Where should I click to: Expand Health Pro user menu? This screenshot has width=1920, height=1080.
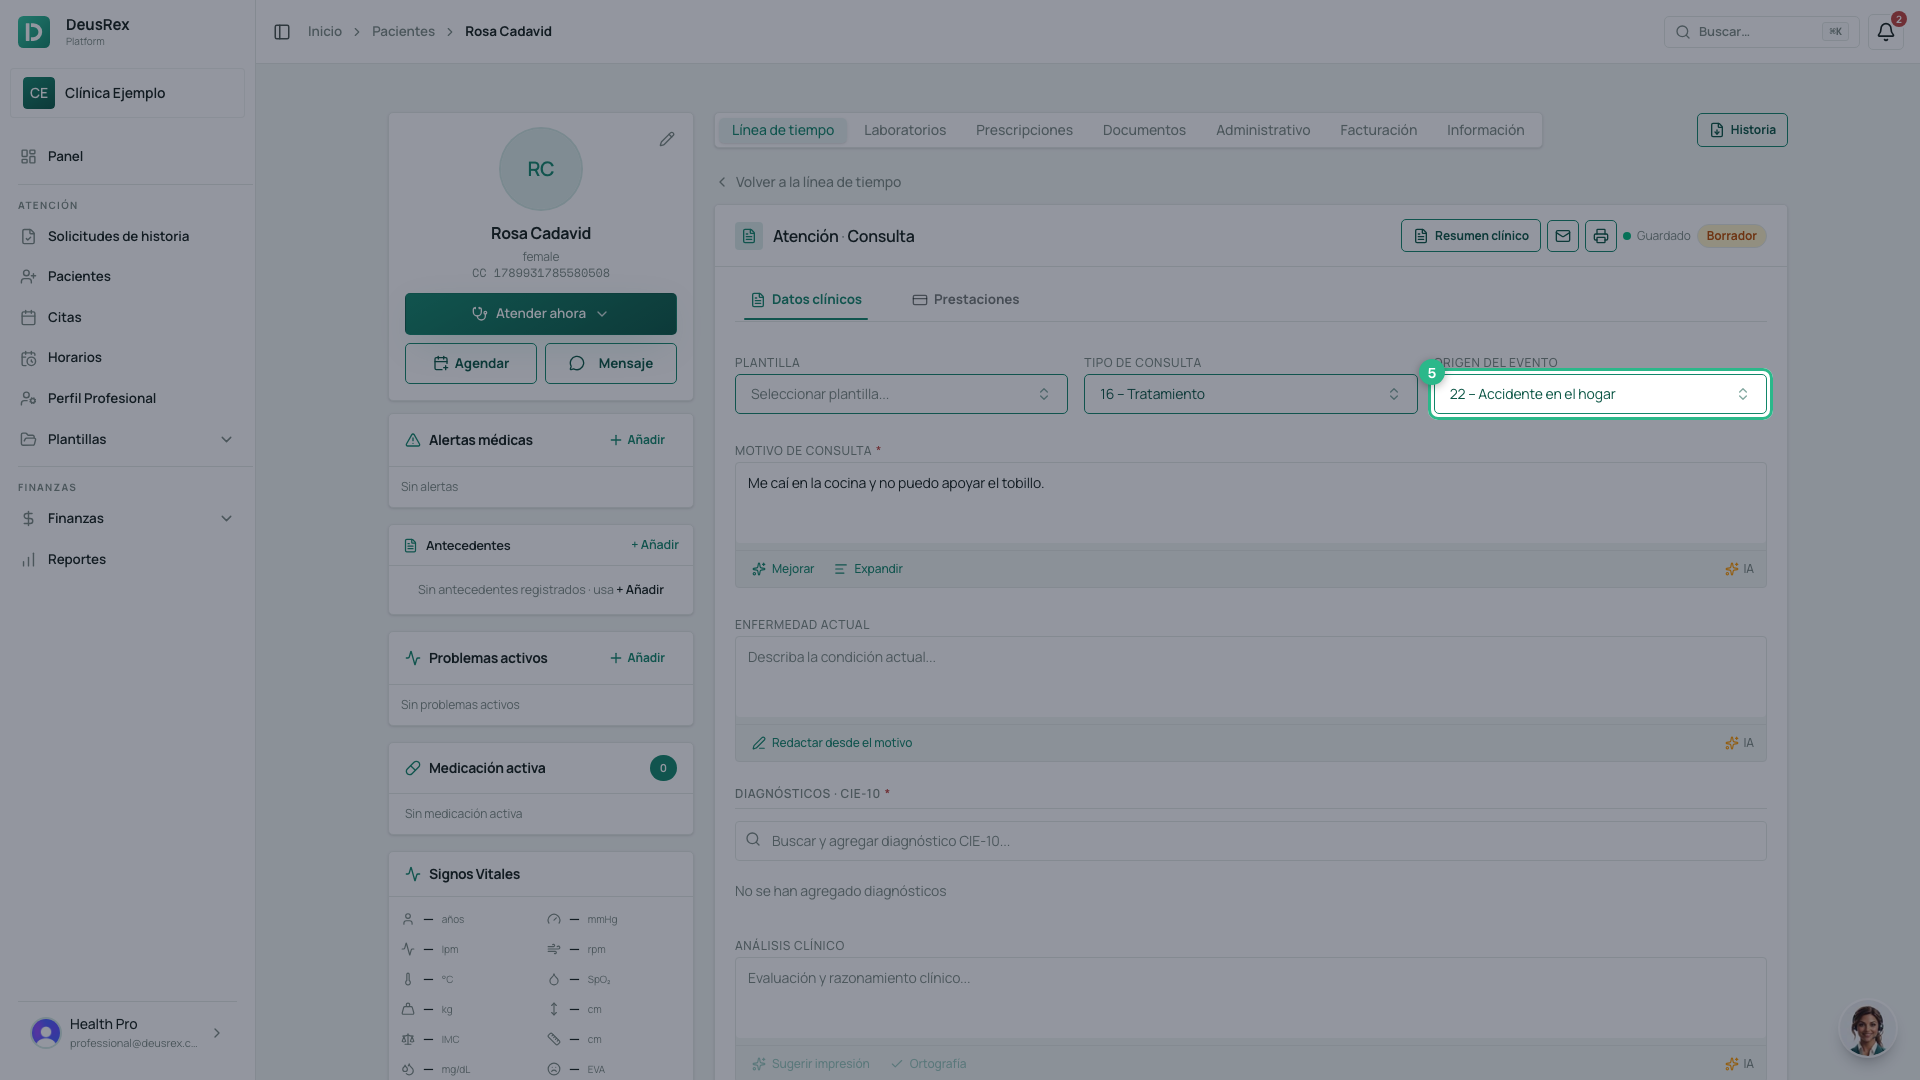tap(128, 1033)
